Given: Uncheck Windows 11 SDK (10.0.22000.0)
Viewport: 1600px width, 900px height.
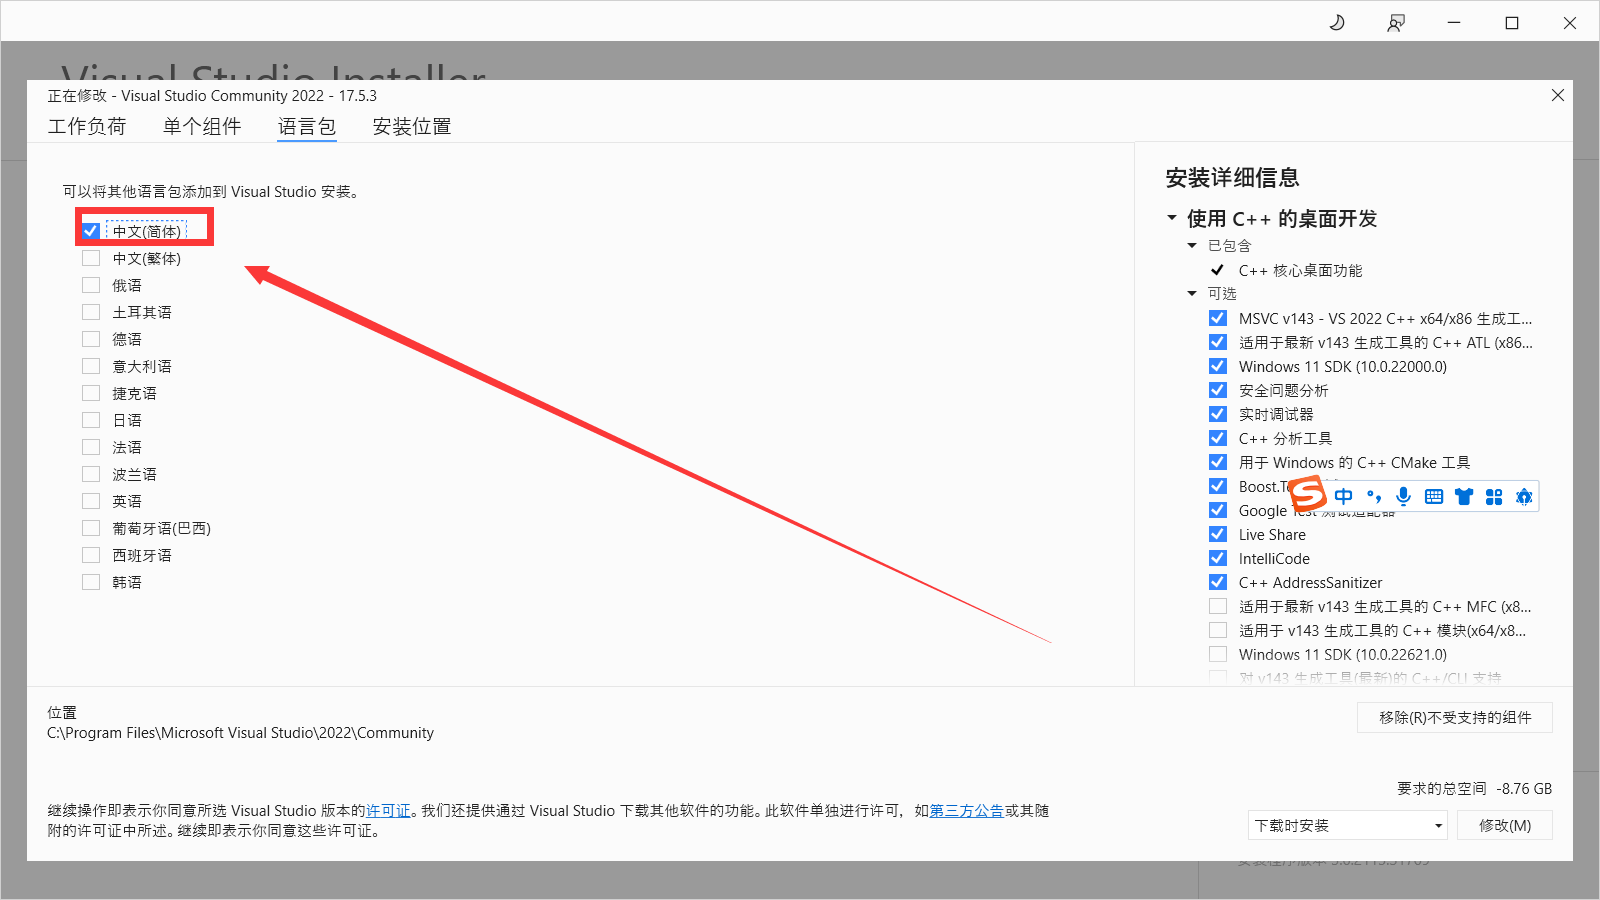Looking at the screenshot, I should pyautogui.click(x=1218, y=366).
